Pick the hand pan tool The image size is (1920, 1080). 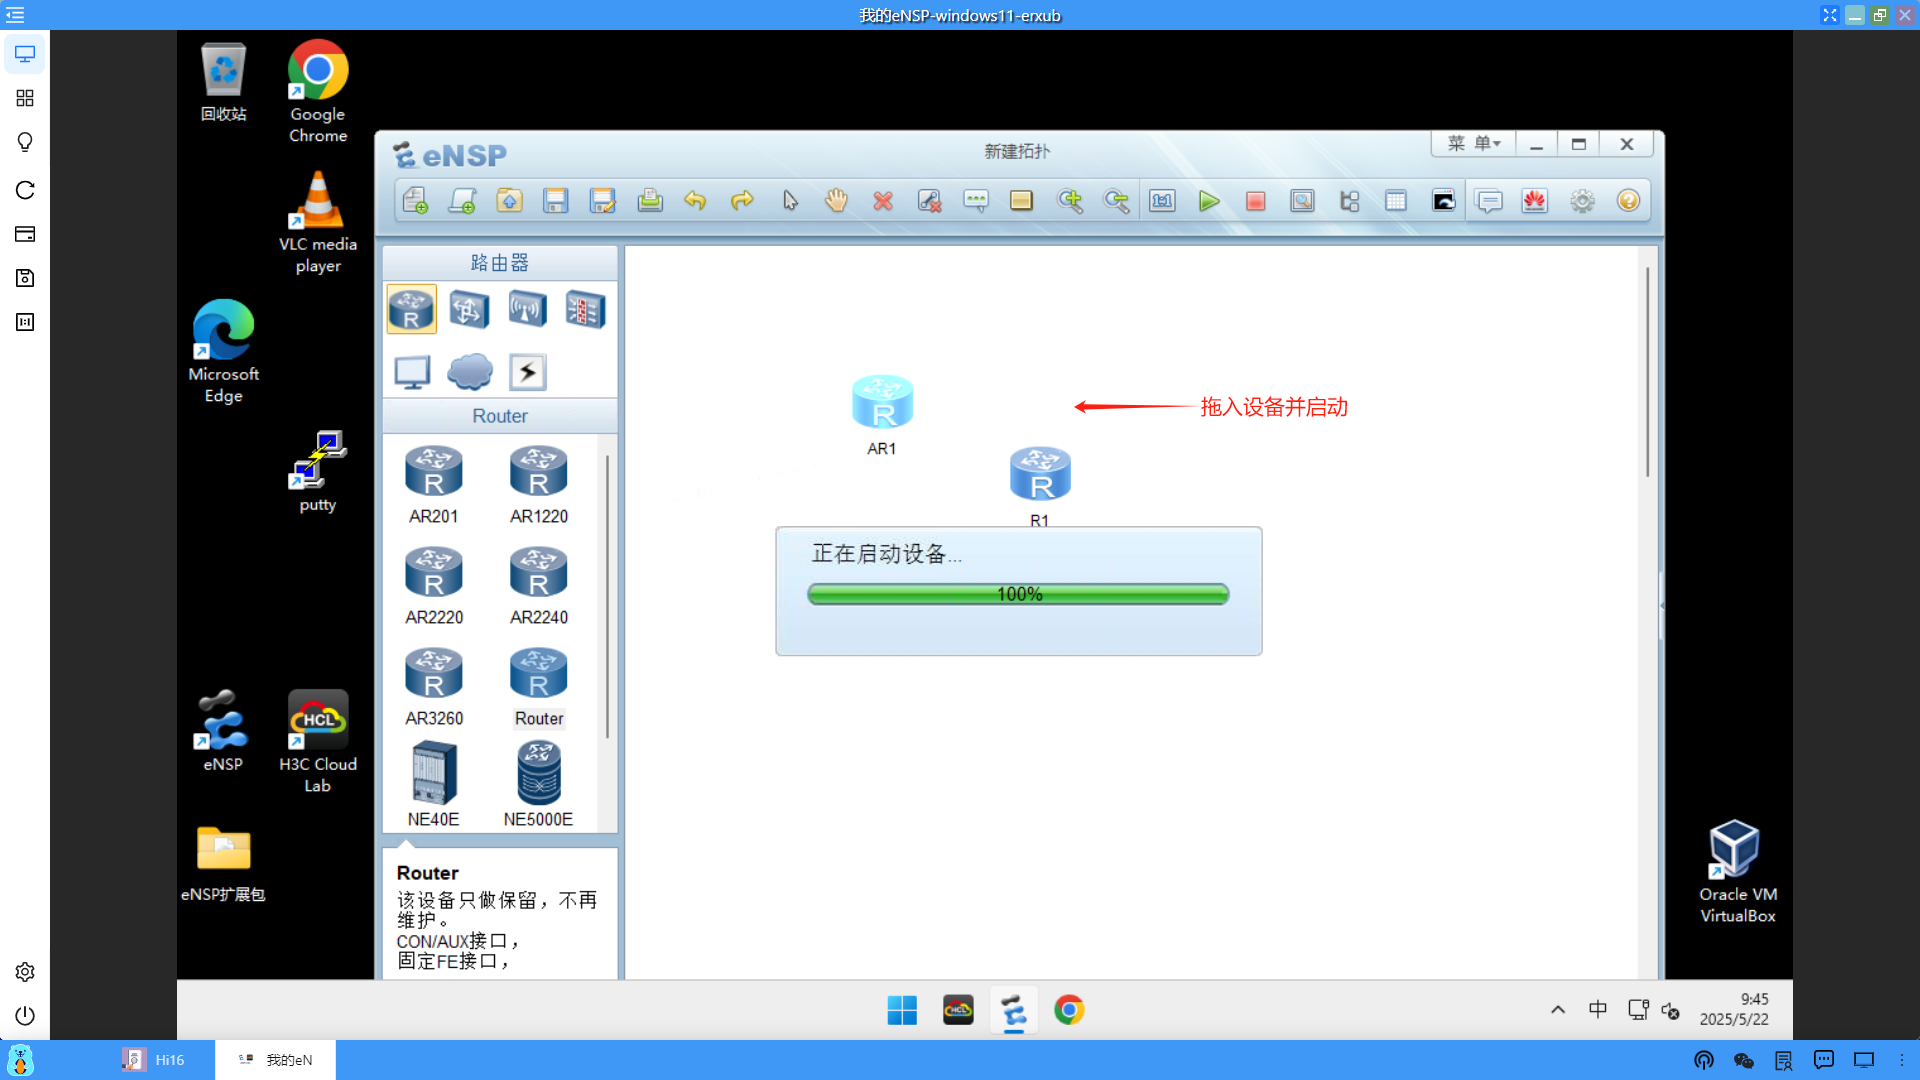[836, 200]
